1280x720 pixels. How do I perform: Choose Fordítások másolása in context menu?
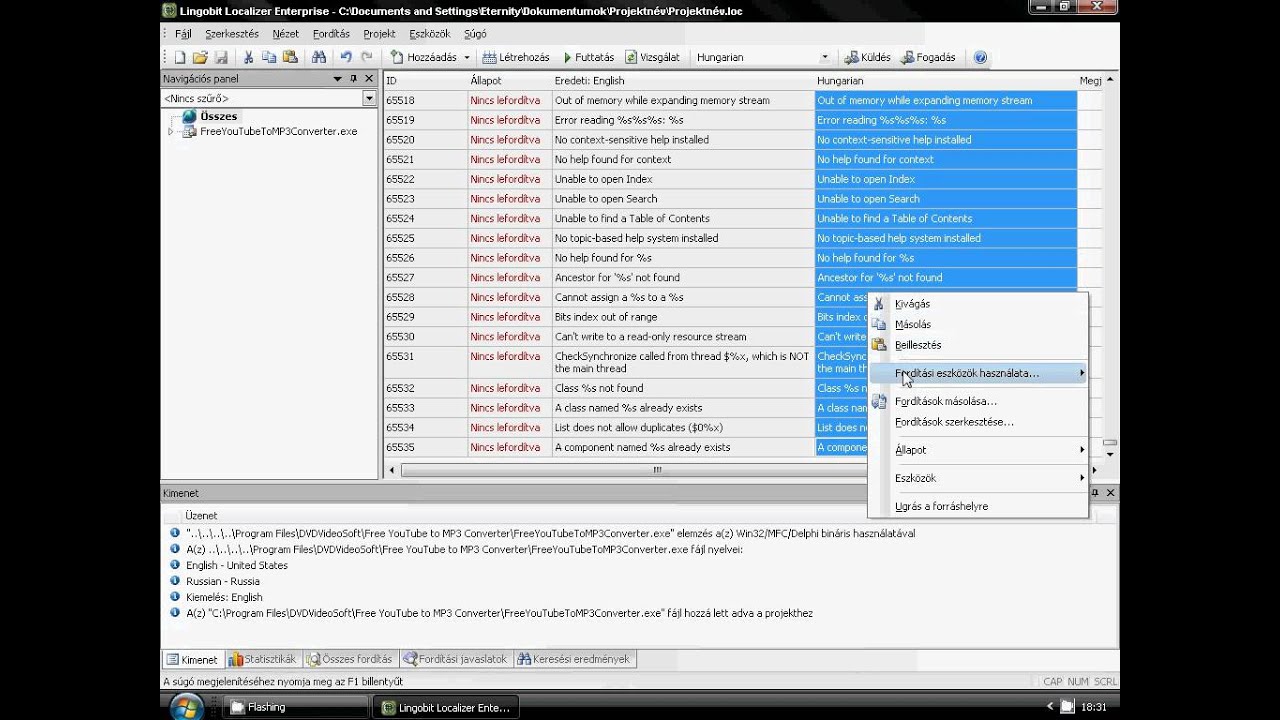coord(978,401)
